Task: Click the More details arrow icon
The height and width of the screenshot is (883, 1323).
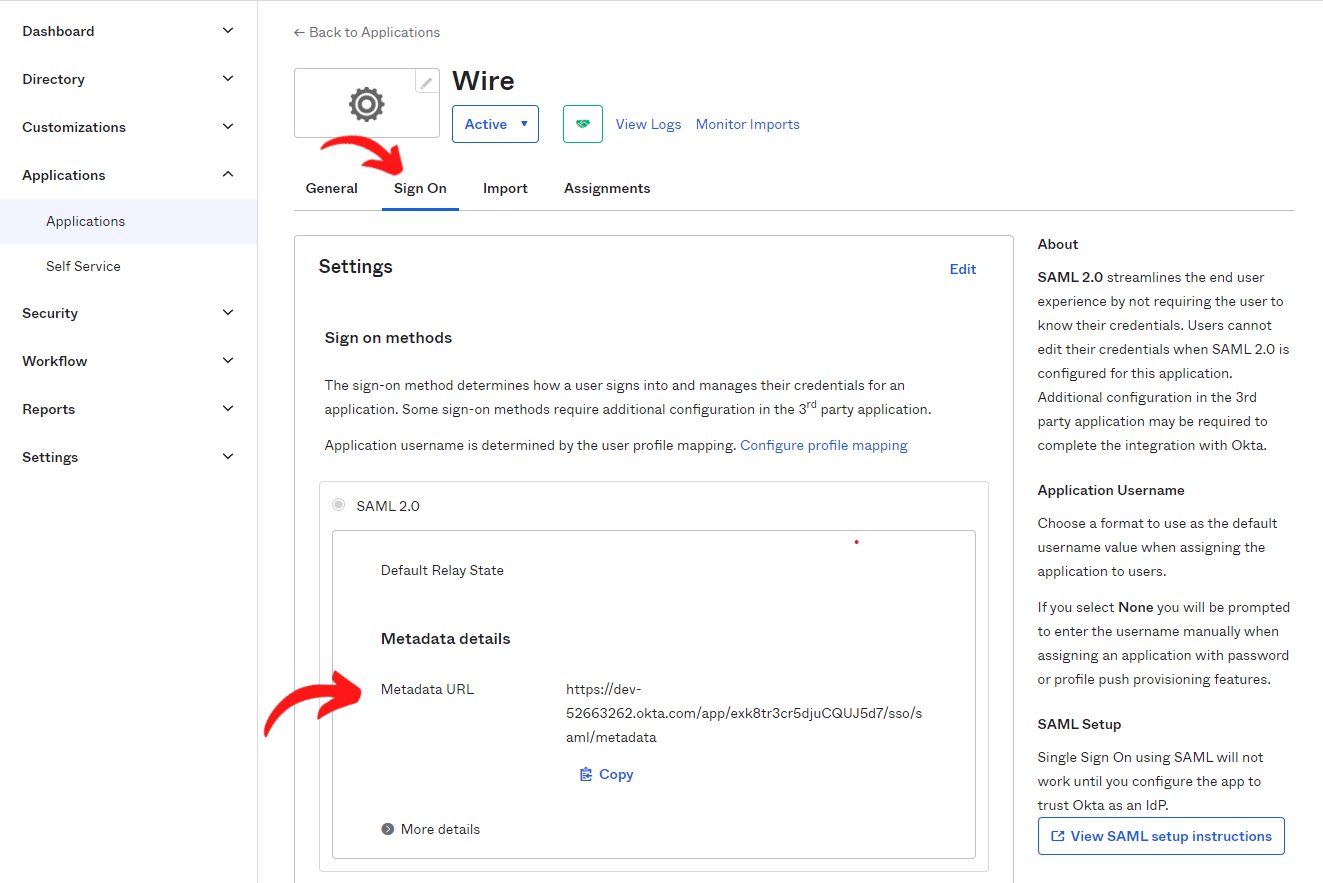Action: (x=388, y=829)
